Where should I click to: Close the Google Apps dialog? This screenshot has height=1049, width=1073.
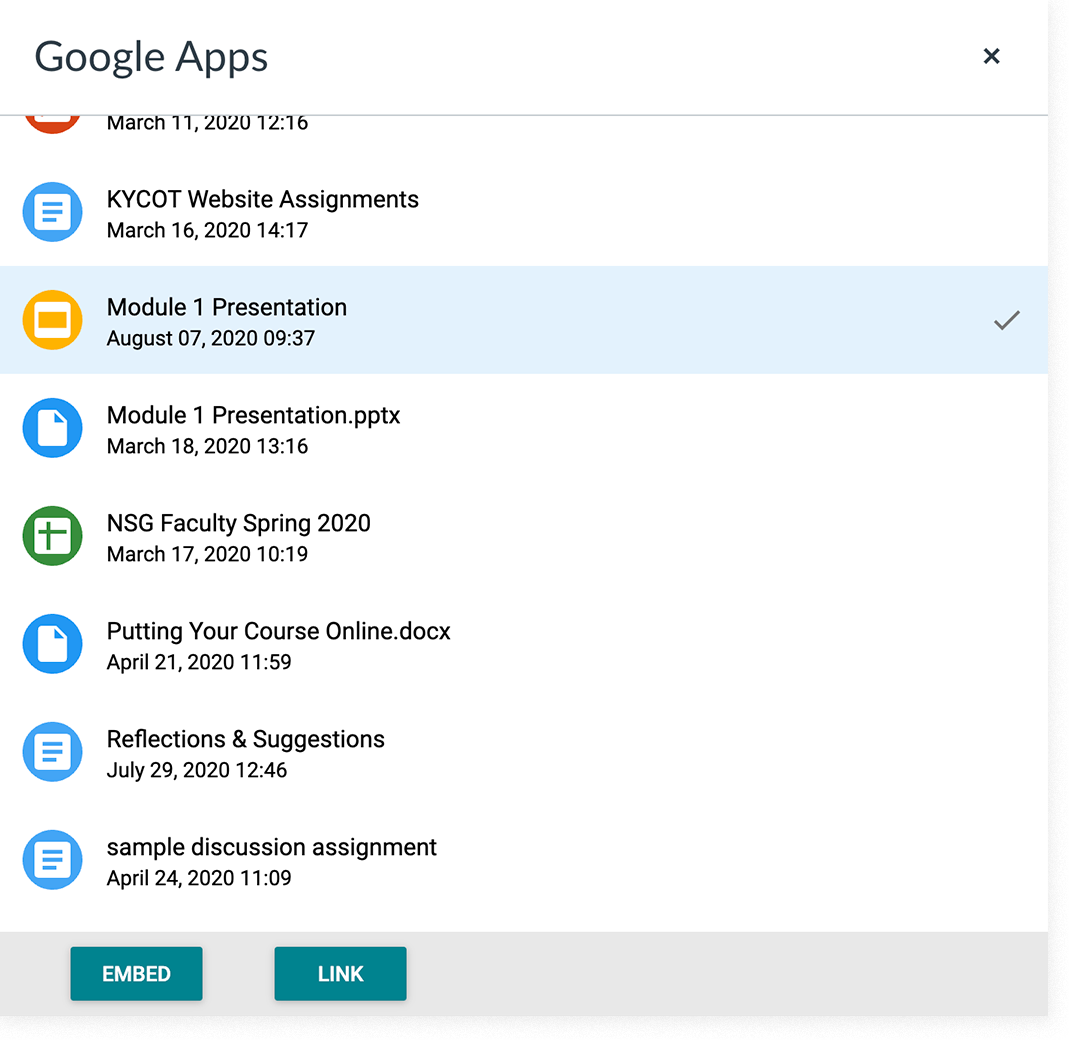(x=991, y=56)
